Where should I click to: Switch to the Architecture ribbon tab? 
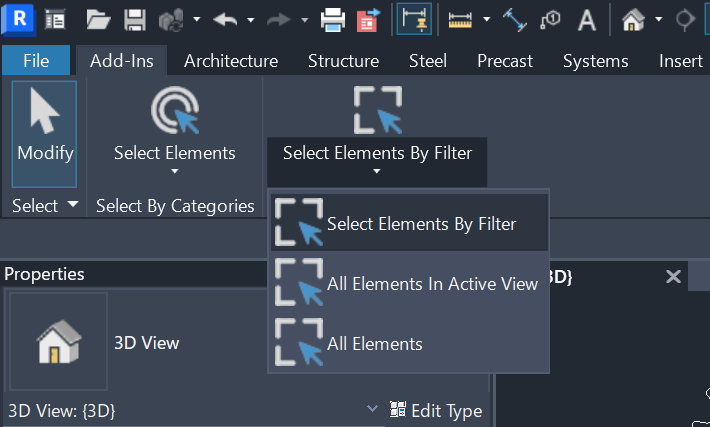[x=231, y=61]
